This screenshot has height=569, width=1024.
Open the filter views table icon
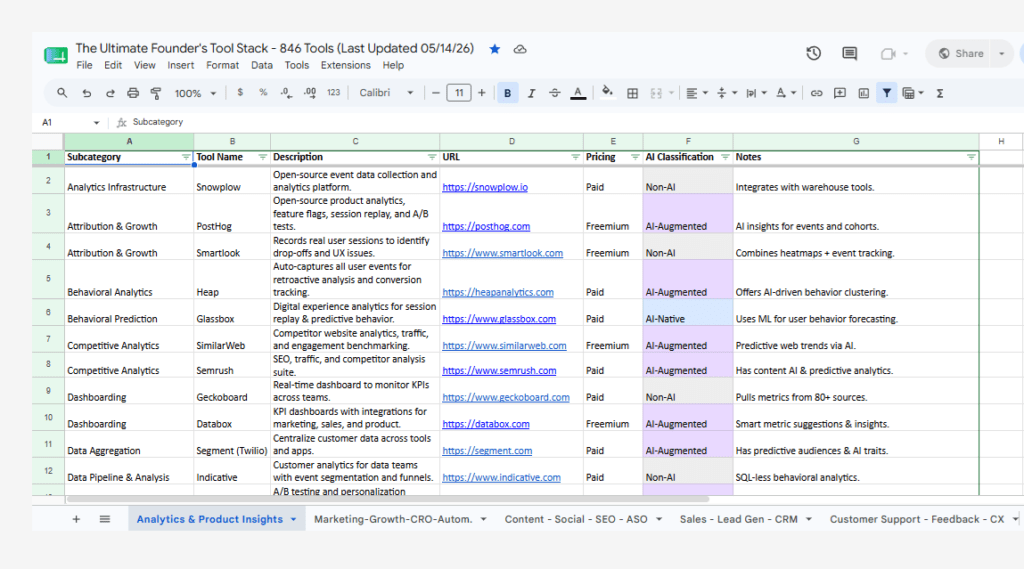[912, 93]
